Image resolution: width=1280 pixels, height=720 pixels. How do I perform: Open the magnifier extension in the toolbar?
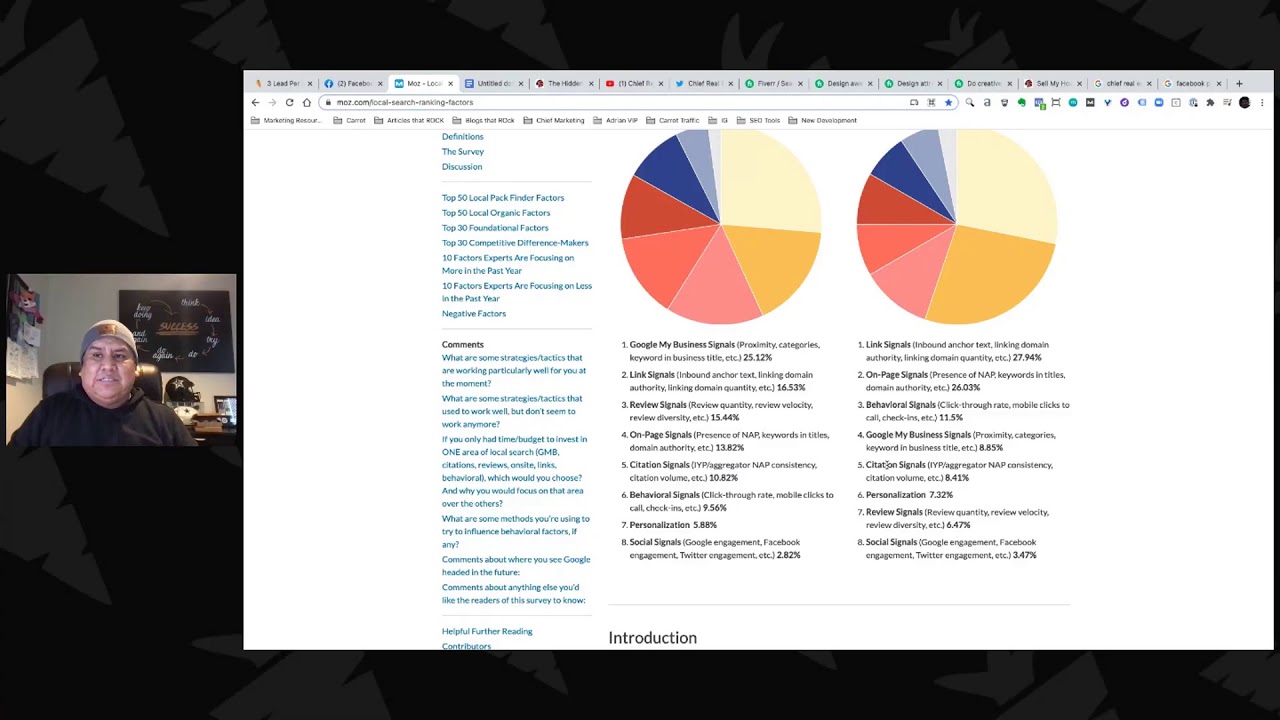[969, 102]
